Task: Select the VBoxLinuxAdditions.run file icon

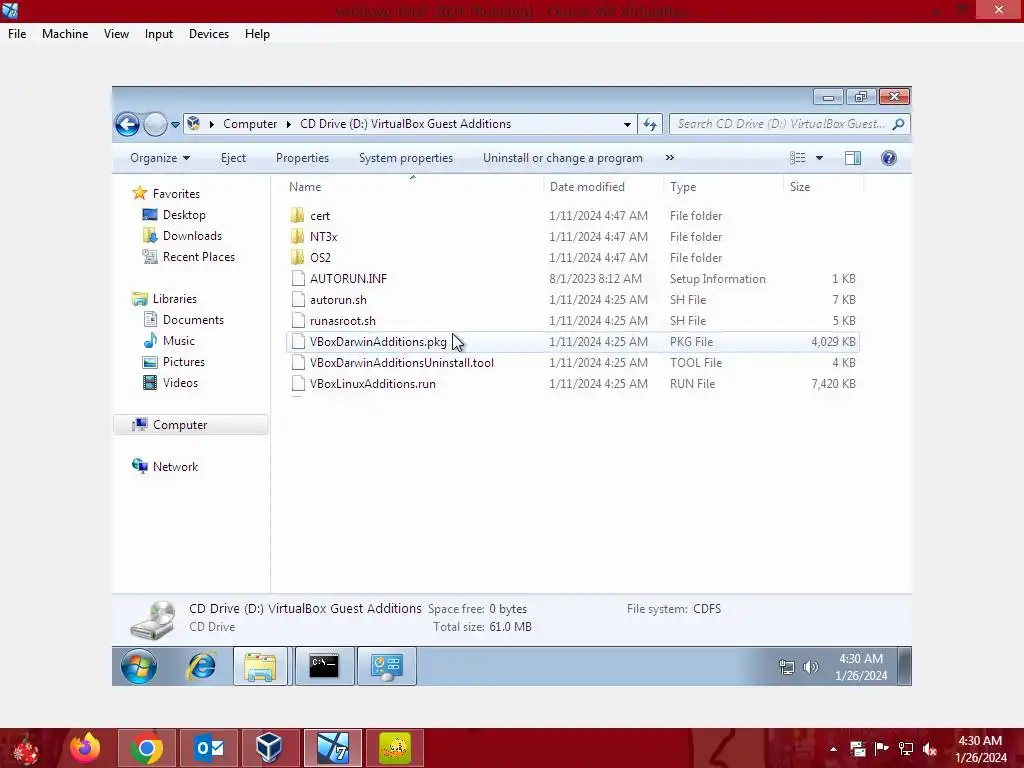Action: pyautogui.click(x=298, y=384)
